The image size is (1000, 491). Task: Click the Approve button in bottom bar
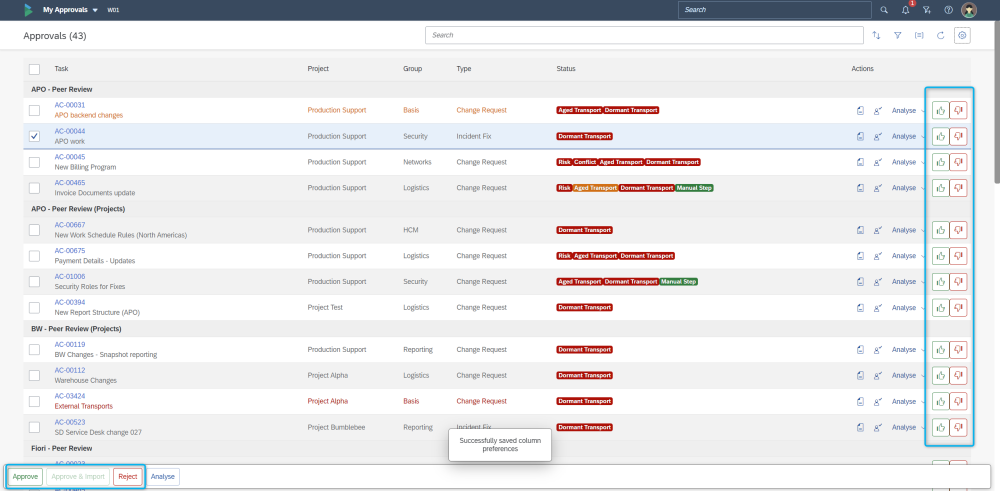(26, 477)
